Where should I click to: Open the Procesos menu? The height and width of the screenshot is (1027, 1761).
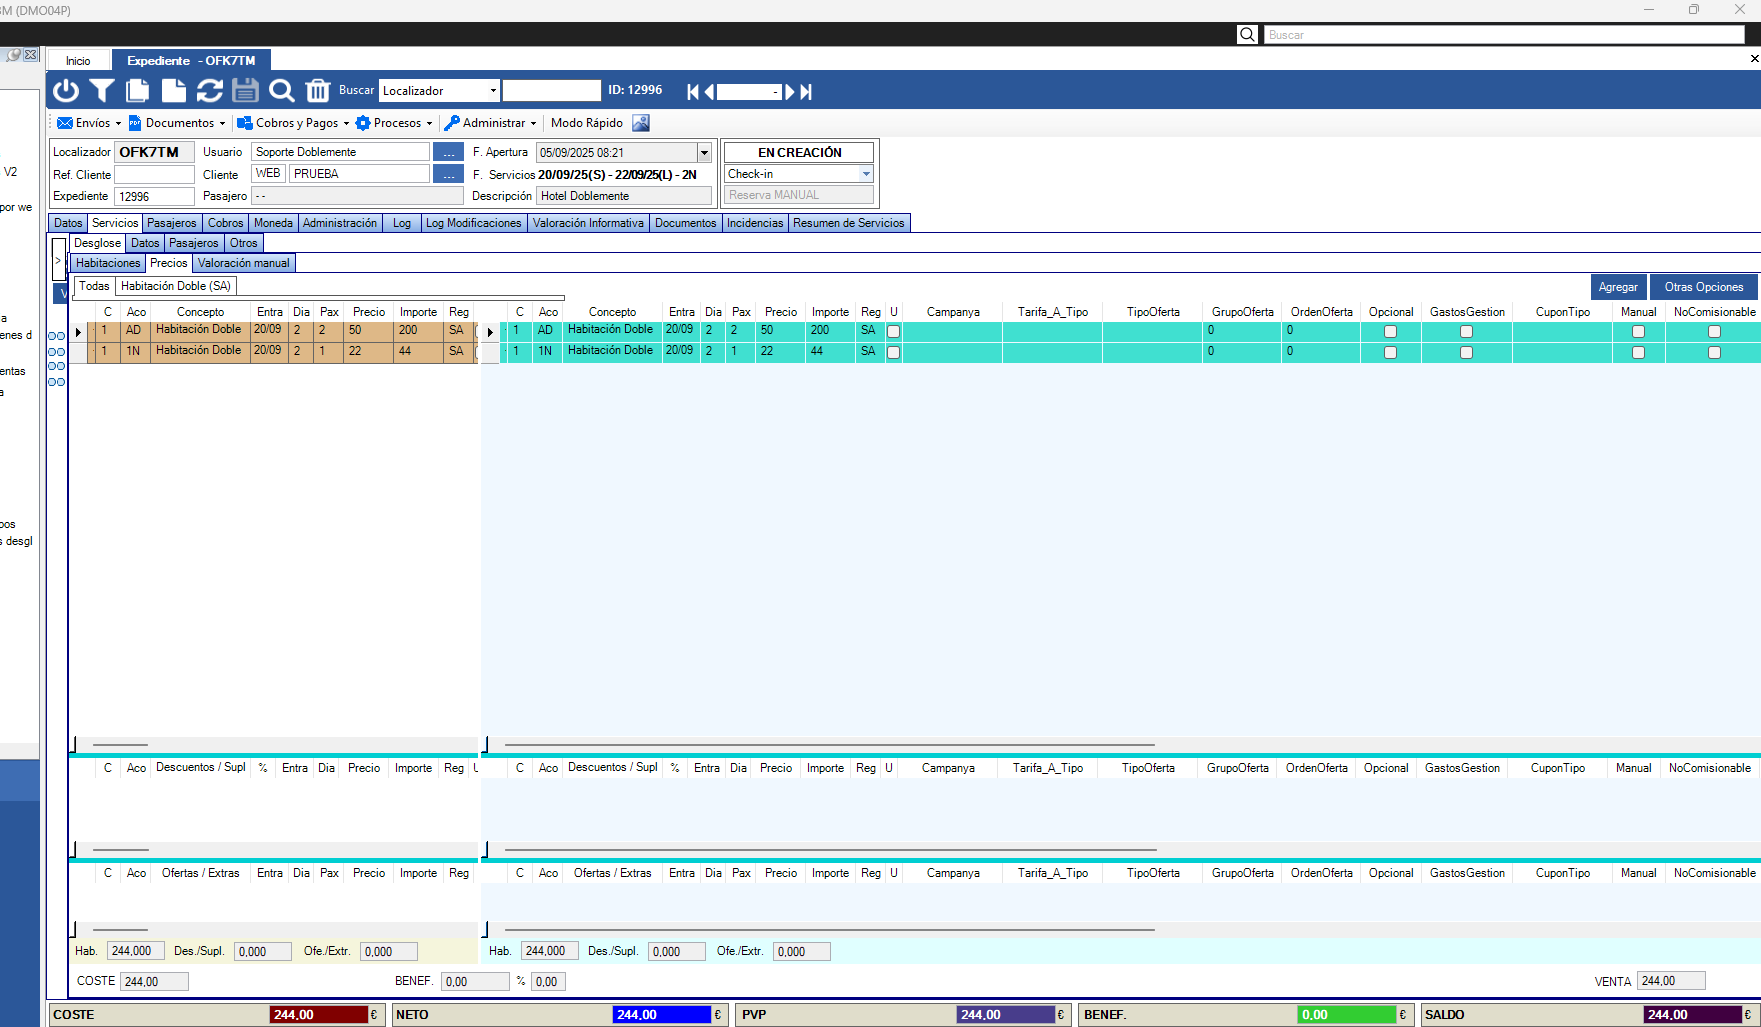(394, 123)
